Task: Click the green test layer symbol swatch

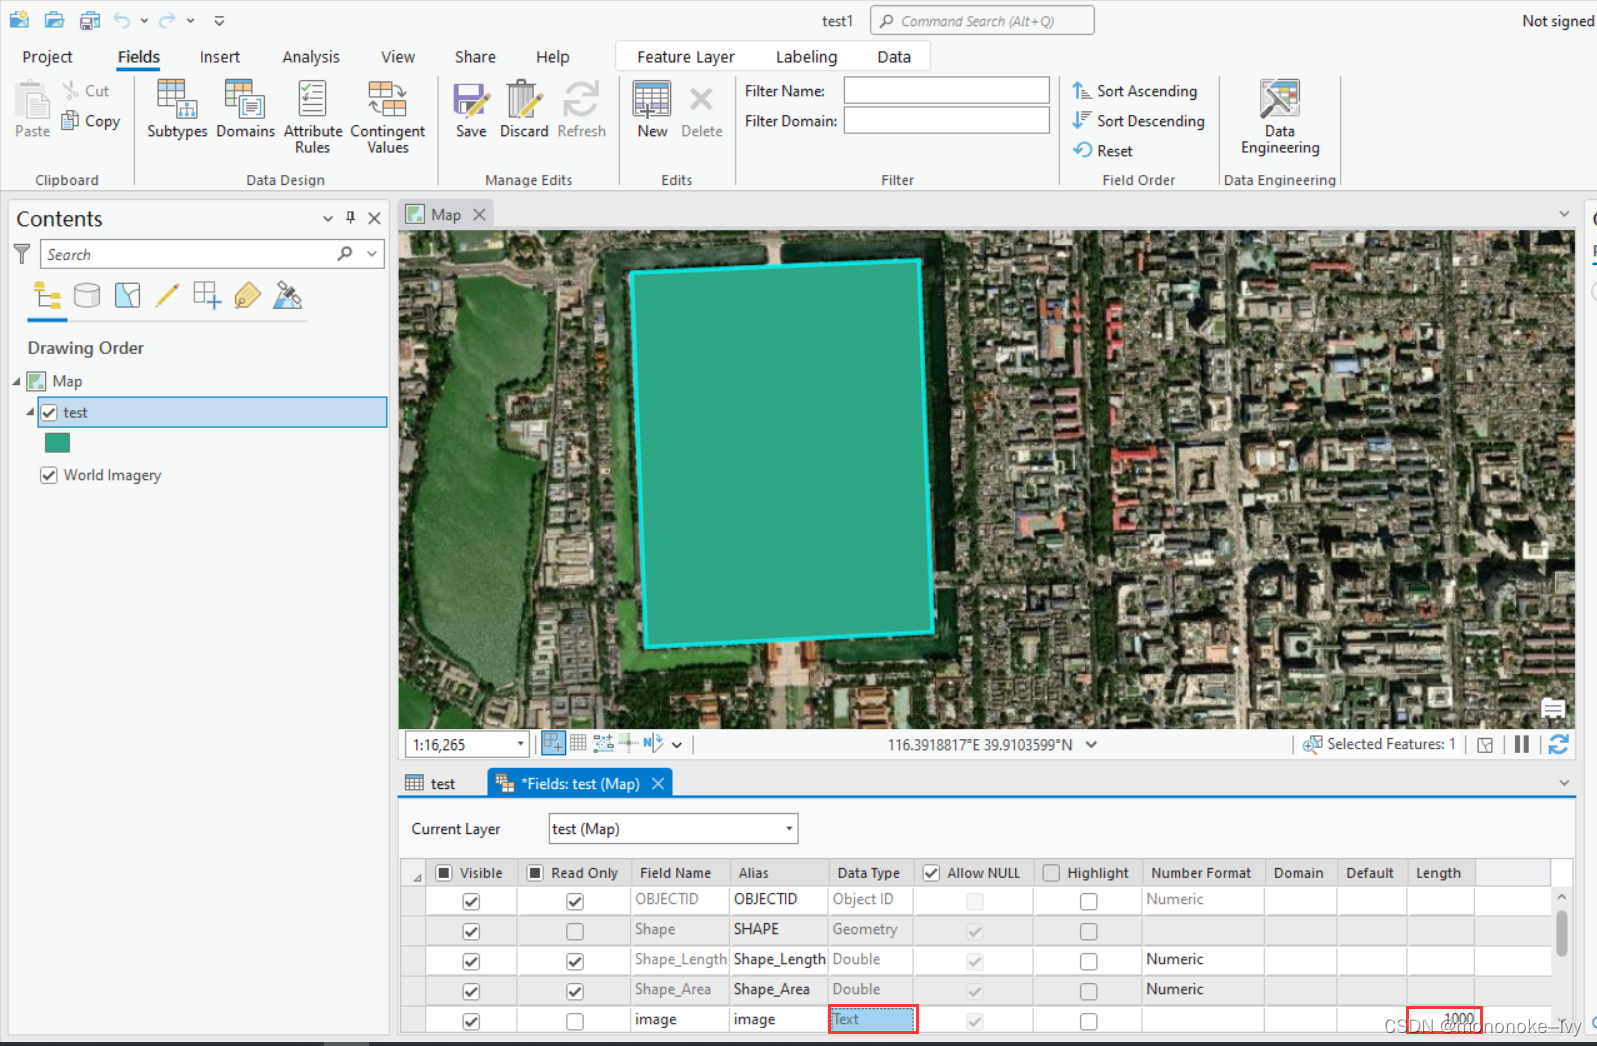Action: click(x=58, y=443)
